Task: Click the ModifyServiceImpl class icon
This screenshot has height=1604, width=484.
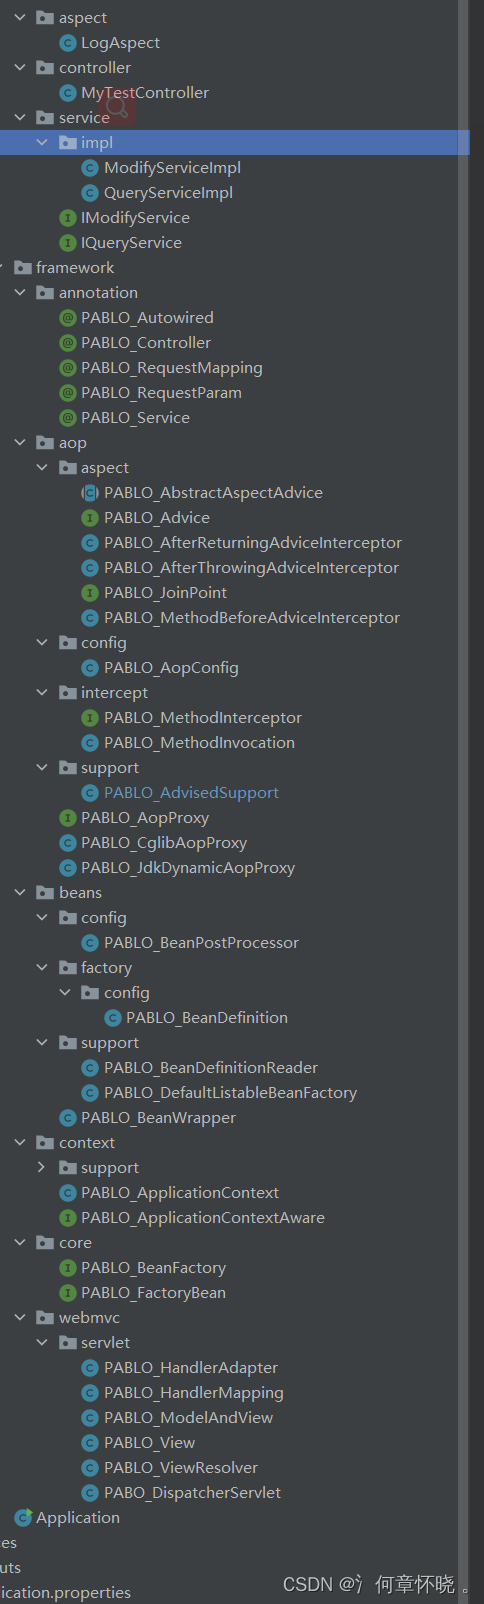Action: (90, 168)
